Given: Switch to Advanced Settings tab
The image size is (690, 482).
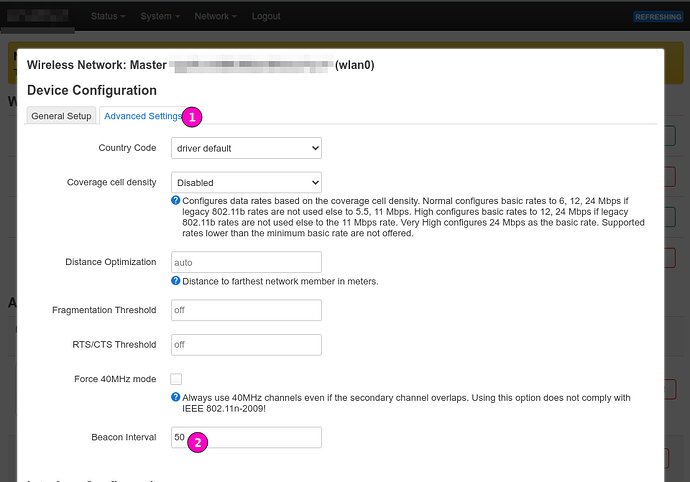Looking at the screenshot, I should (143, 116).
